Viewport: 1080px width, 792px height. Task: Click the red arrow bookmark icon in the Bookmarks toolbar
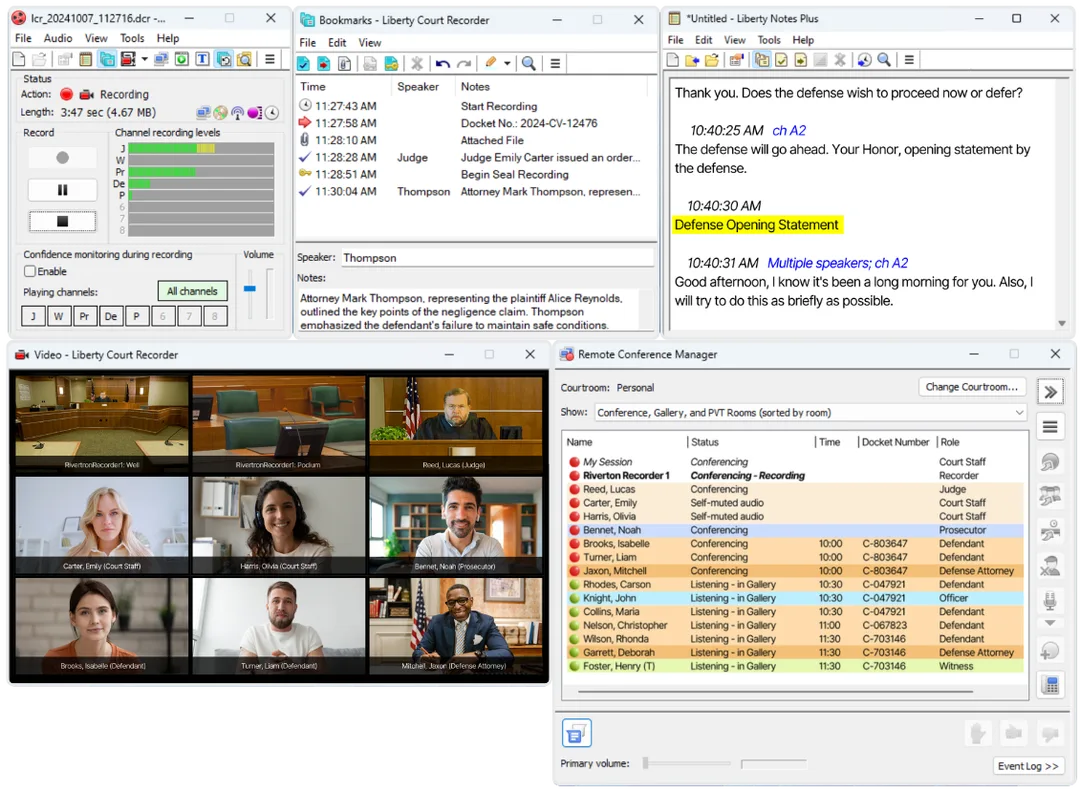click(324, 64)
